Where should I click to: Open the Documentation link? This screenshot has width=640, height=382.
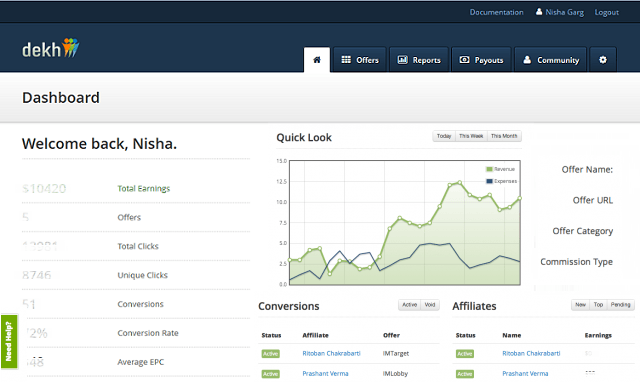tap(496, 12)
